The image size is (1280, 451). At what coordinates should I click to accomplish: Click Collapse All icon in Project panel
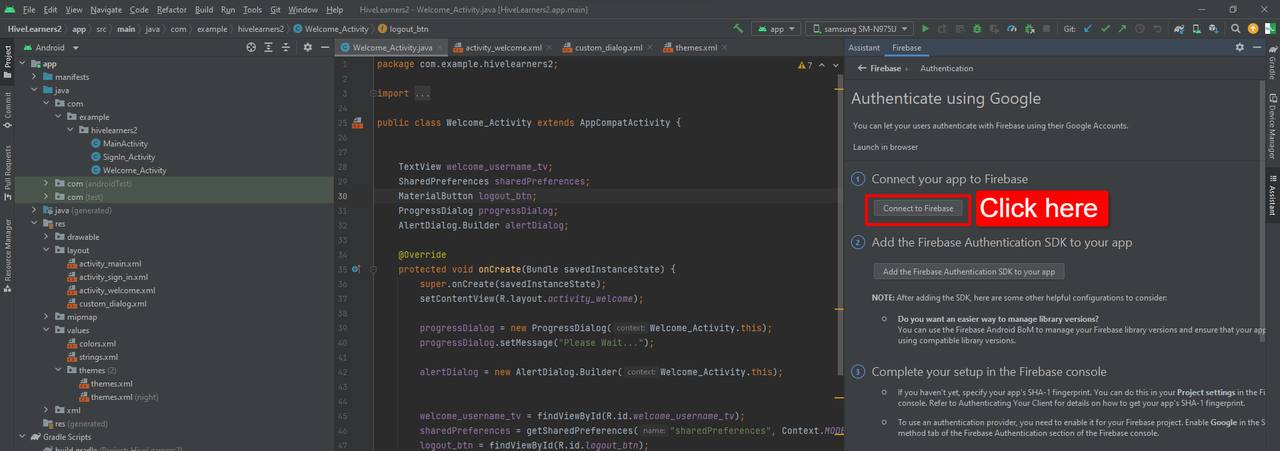pos(288,47)
